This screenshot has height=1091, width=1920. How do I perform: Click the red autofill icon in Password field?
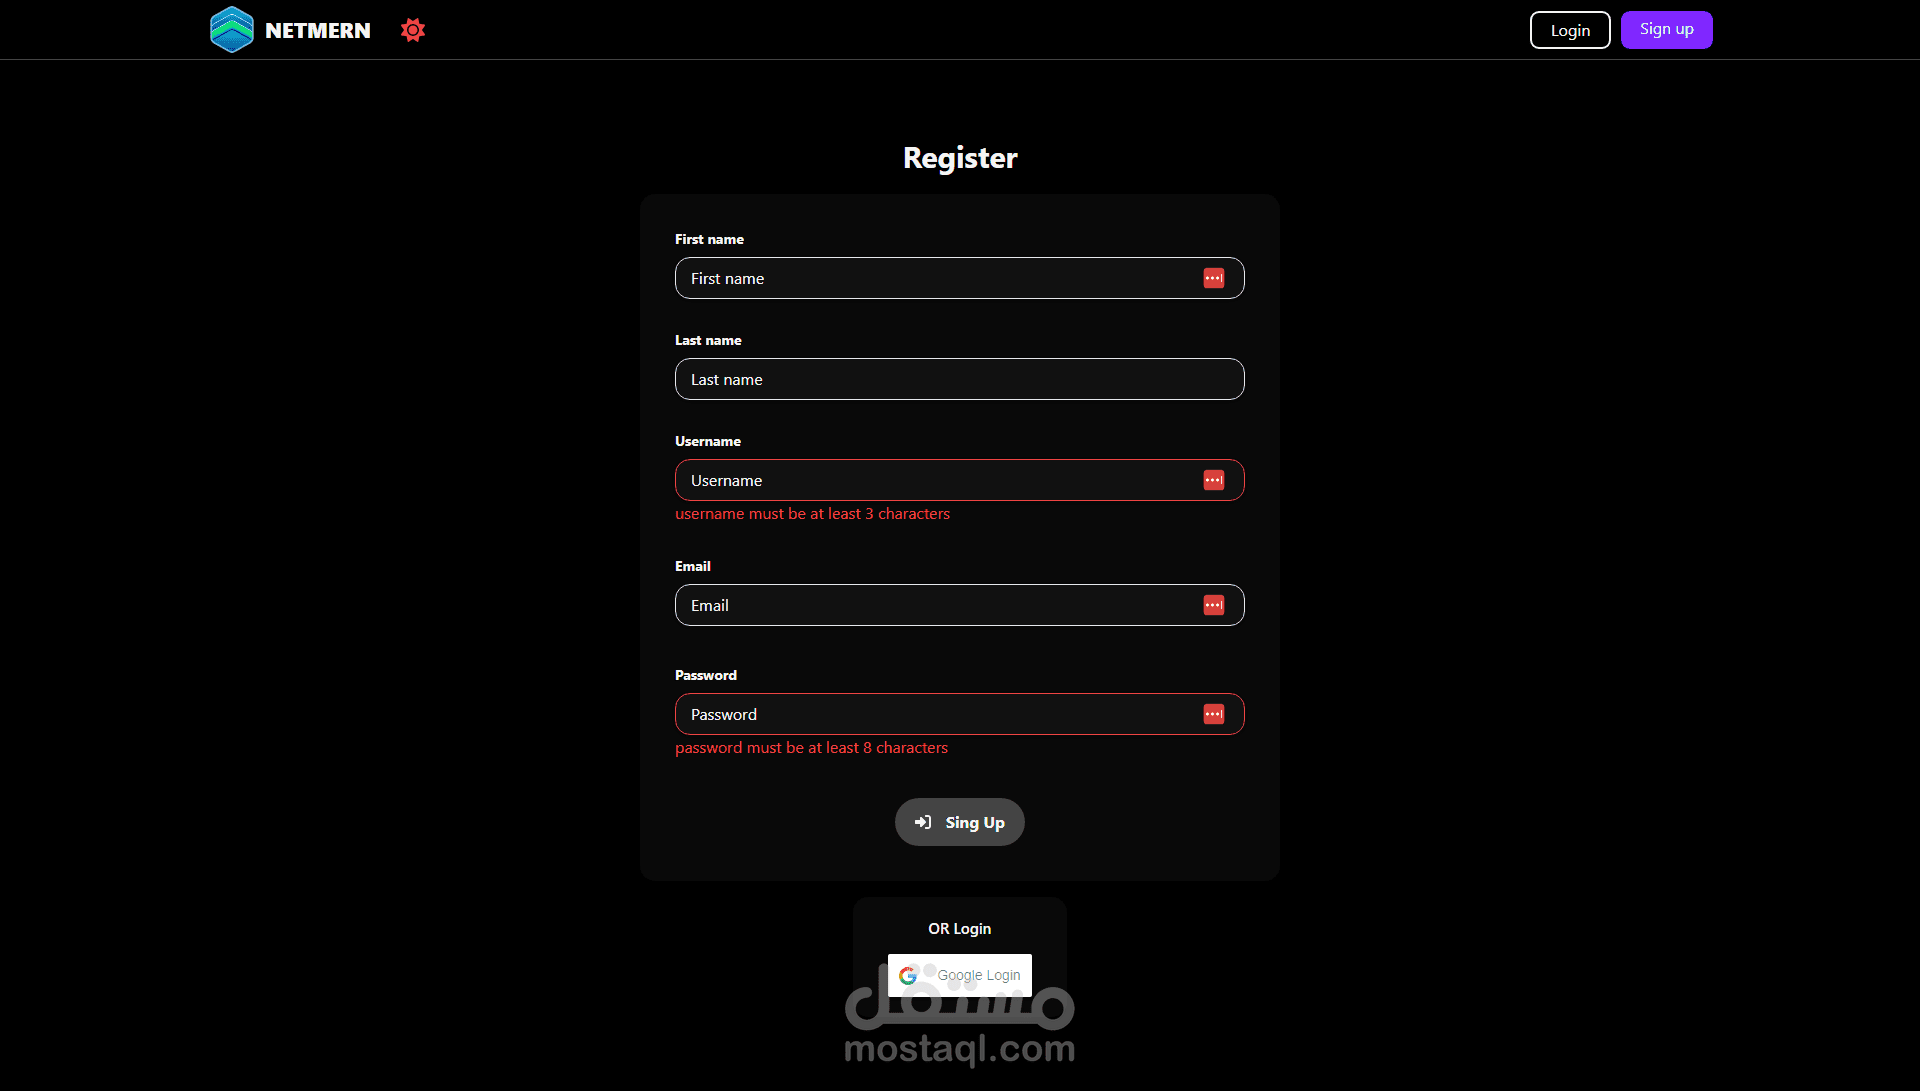[x=1213, y=714]
